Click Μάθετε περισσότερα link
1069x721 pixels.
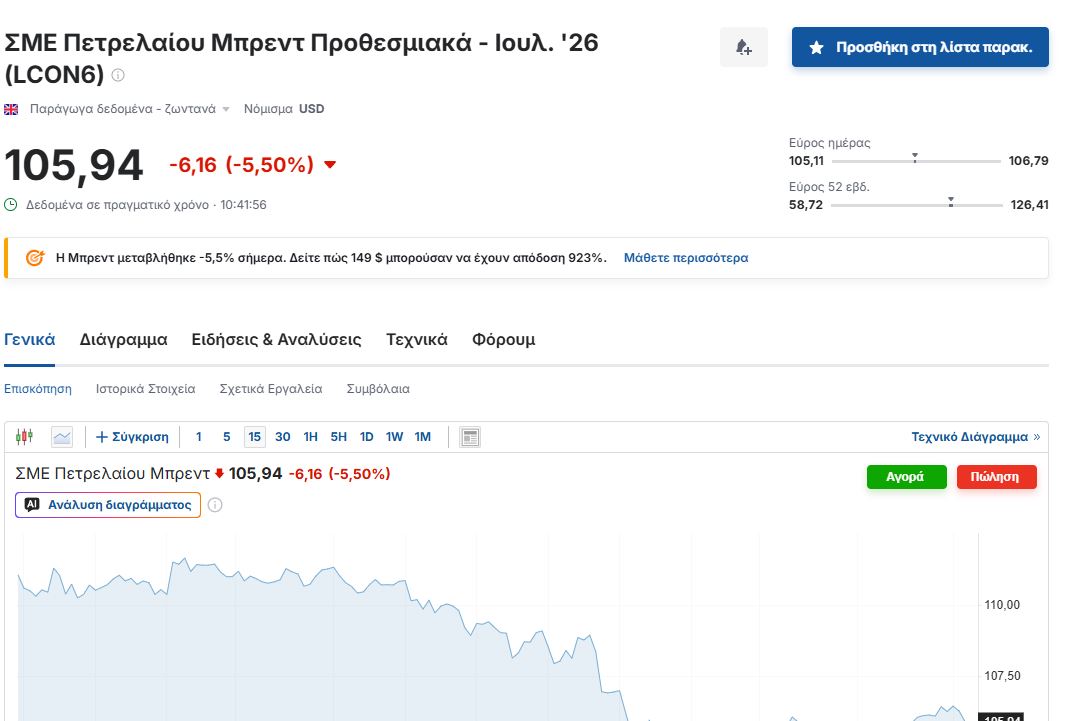click(x=686, y=258)
